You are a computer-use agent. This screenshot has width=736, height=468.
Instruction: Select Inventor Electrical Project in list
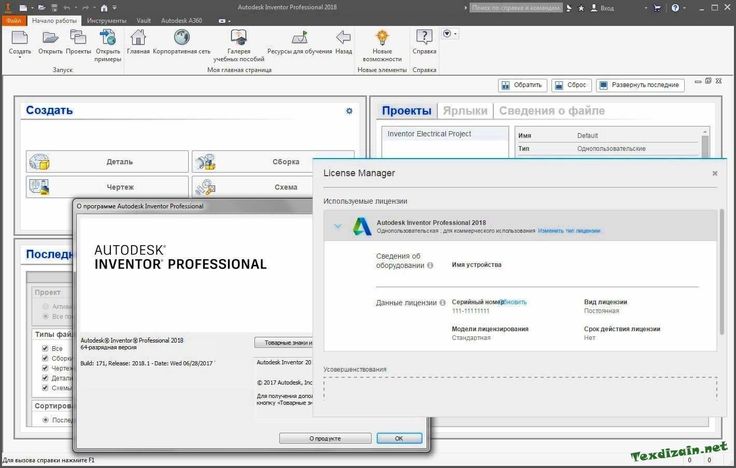[x=445, y=134]
